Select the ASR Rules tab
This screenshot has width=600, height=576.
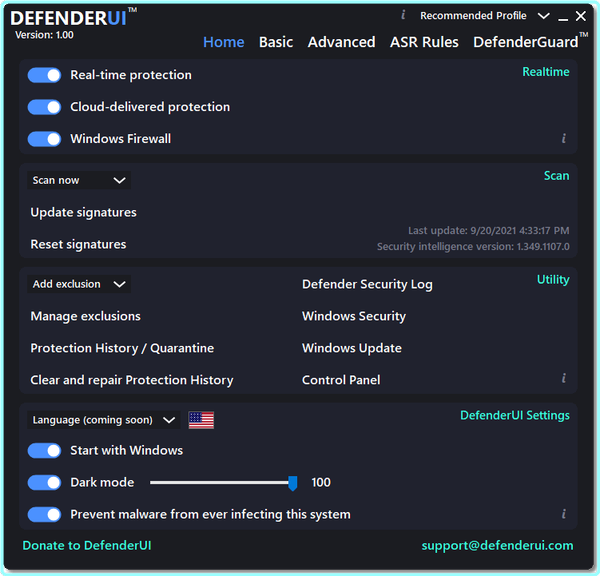424,42
